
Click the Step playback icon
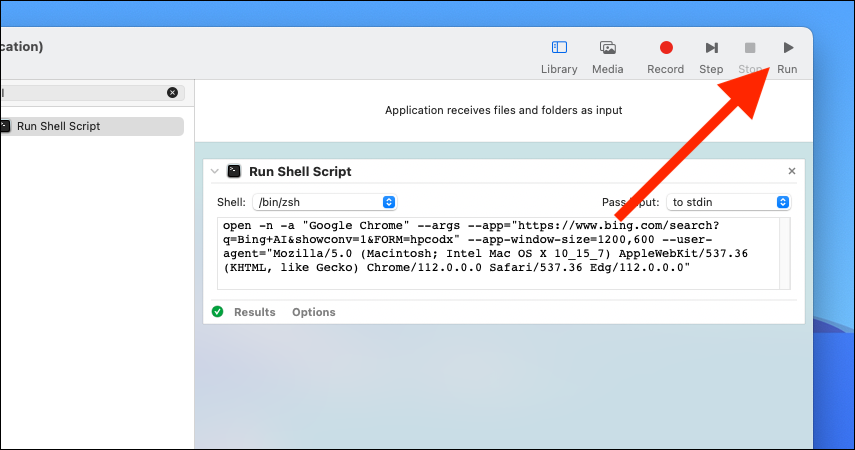711,48
